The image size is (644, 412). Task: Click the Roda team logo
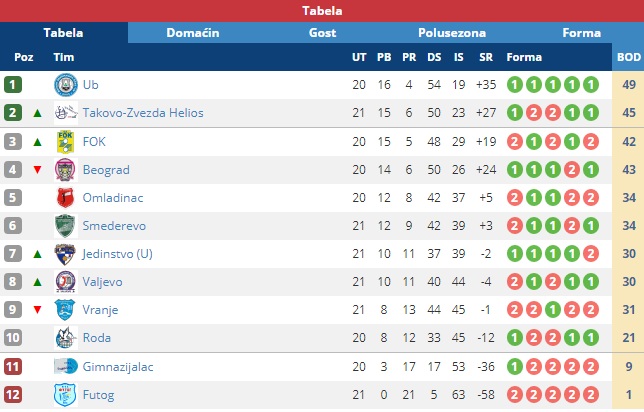(66, 338)
